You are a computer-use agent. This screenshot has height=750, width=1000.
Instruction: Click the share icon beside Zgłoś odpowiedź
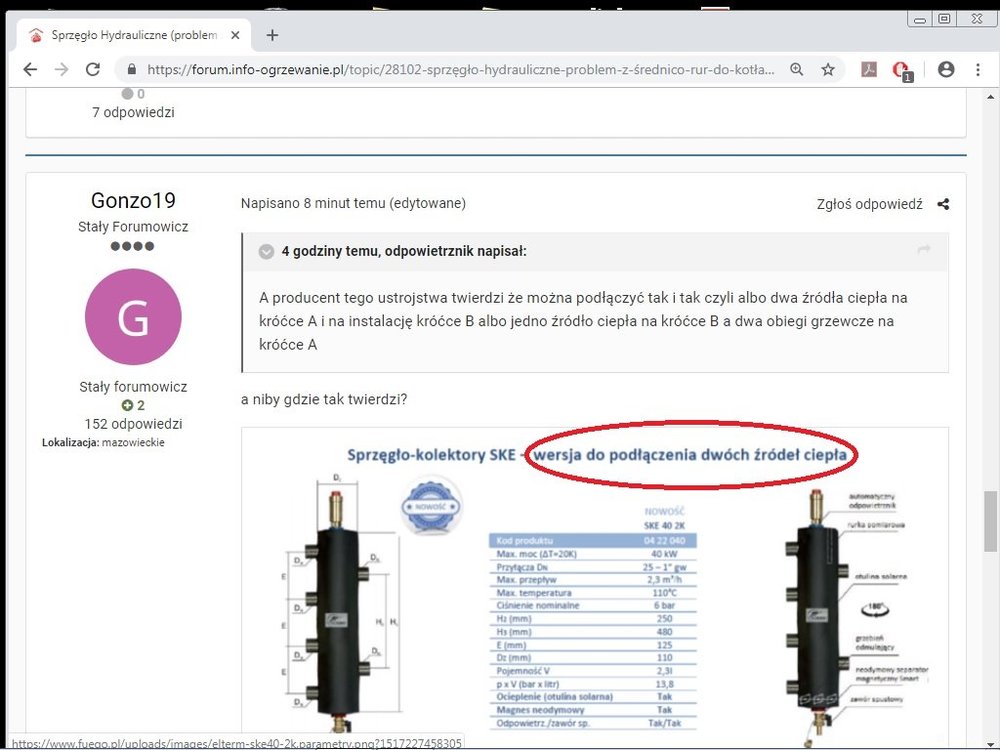pos(943,204)
